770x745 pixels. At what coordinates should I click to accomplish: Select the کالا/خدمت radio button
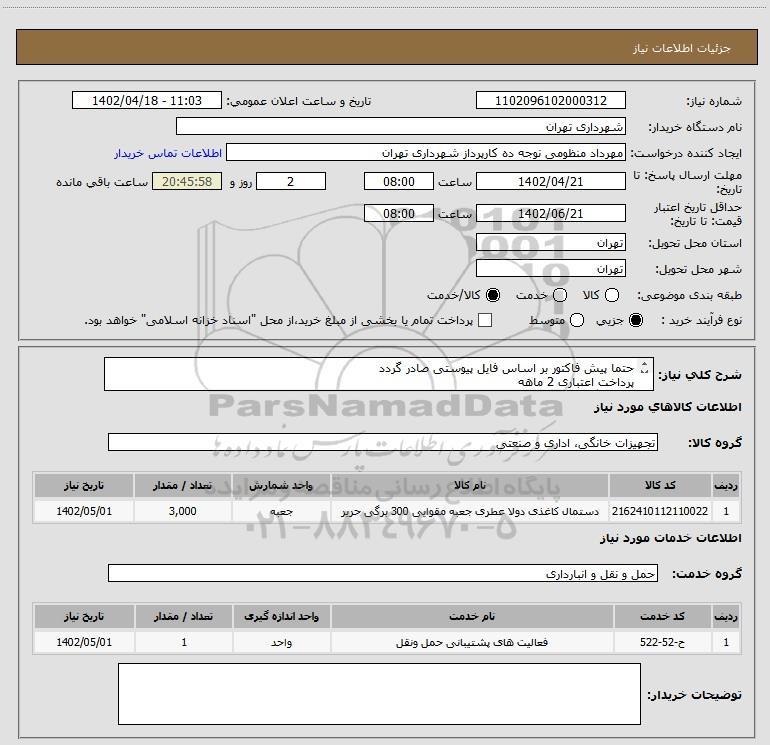point(493,295)
